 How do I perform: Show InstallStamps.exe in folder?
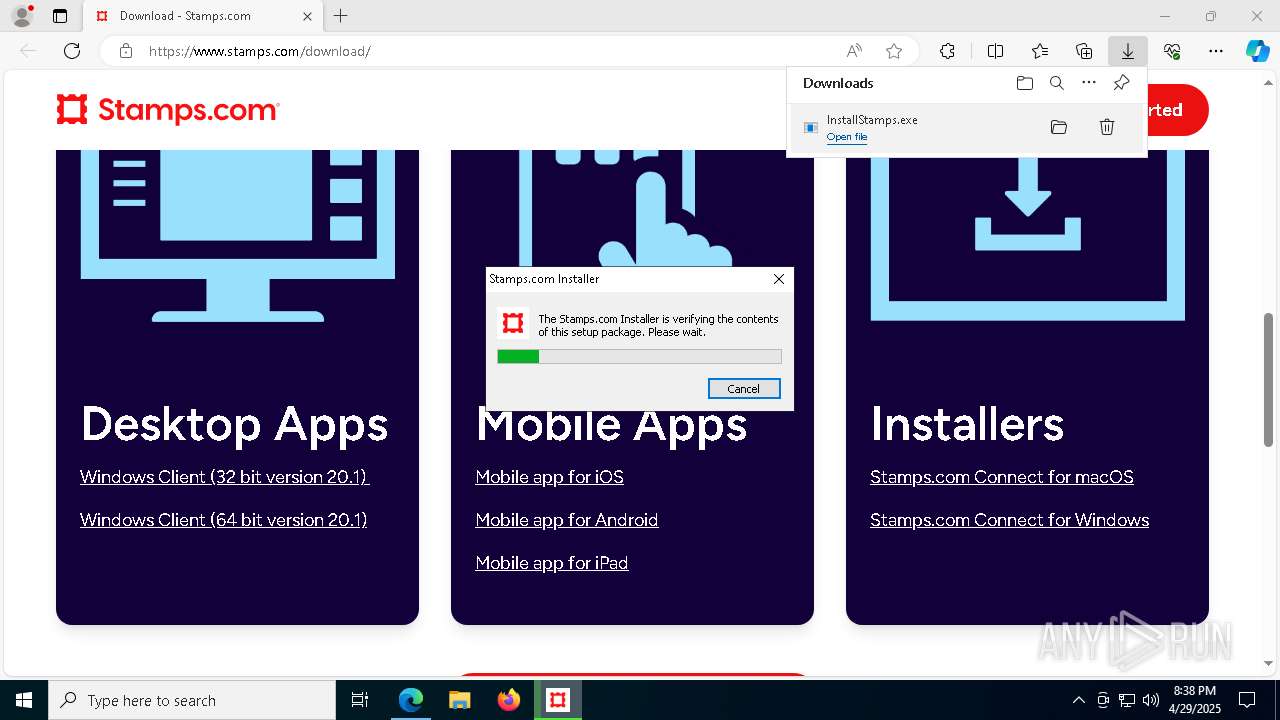(x=1059, y=127)
